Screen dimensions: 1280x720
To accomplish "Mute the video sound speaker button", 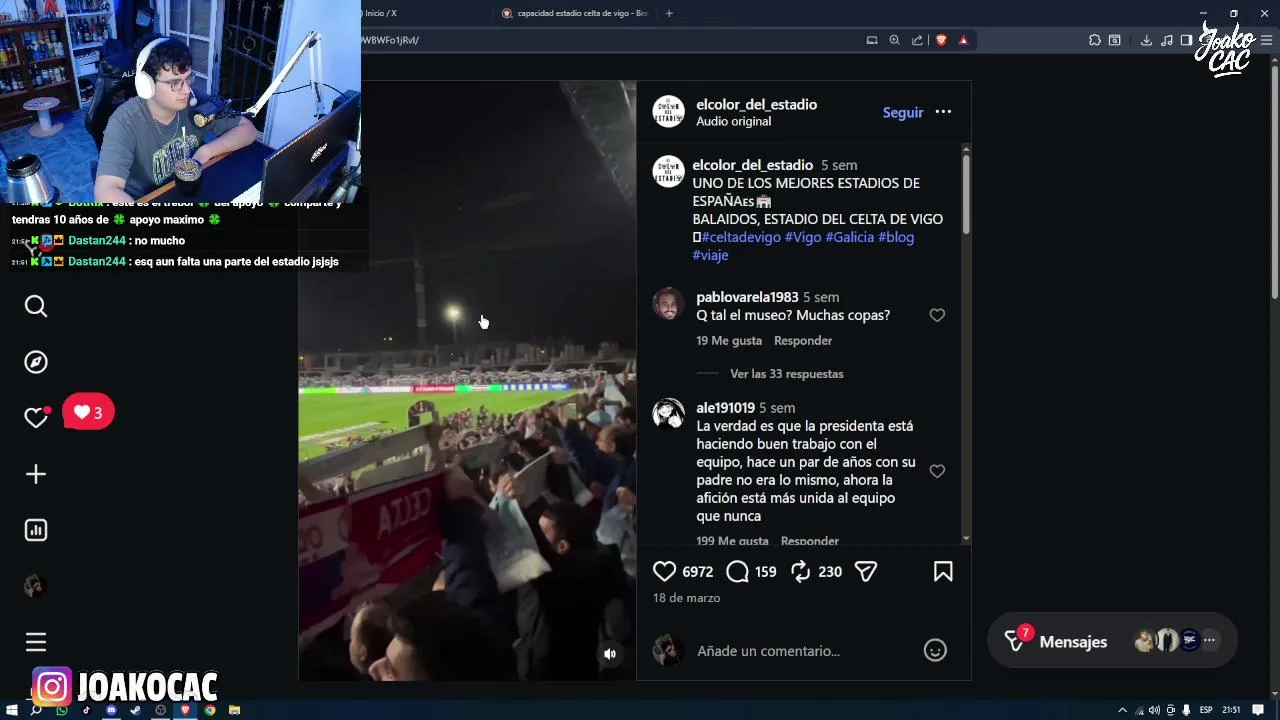I will pyautogui.click(x=610, y=654).
